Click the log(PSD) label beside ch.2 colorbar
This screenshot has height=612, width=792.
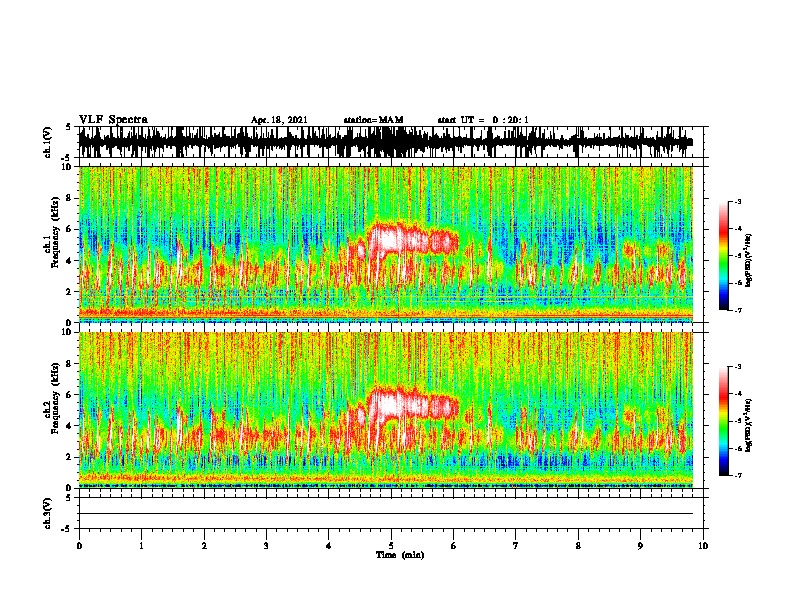click(748, 425)
